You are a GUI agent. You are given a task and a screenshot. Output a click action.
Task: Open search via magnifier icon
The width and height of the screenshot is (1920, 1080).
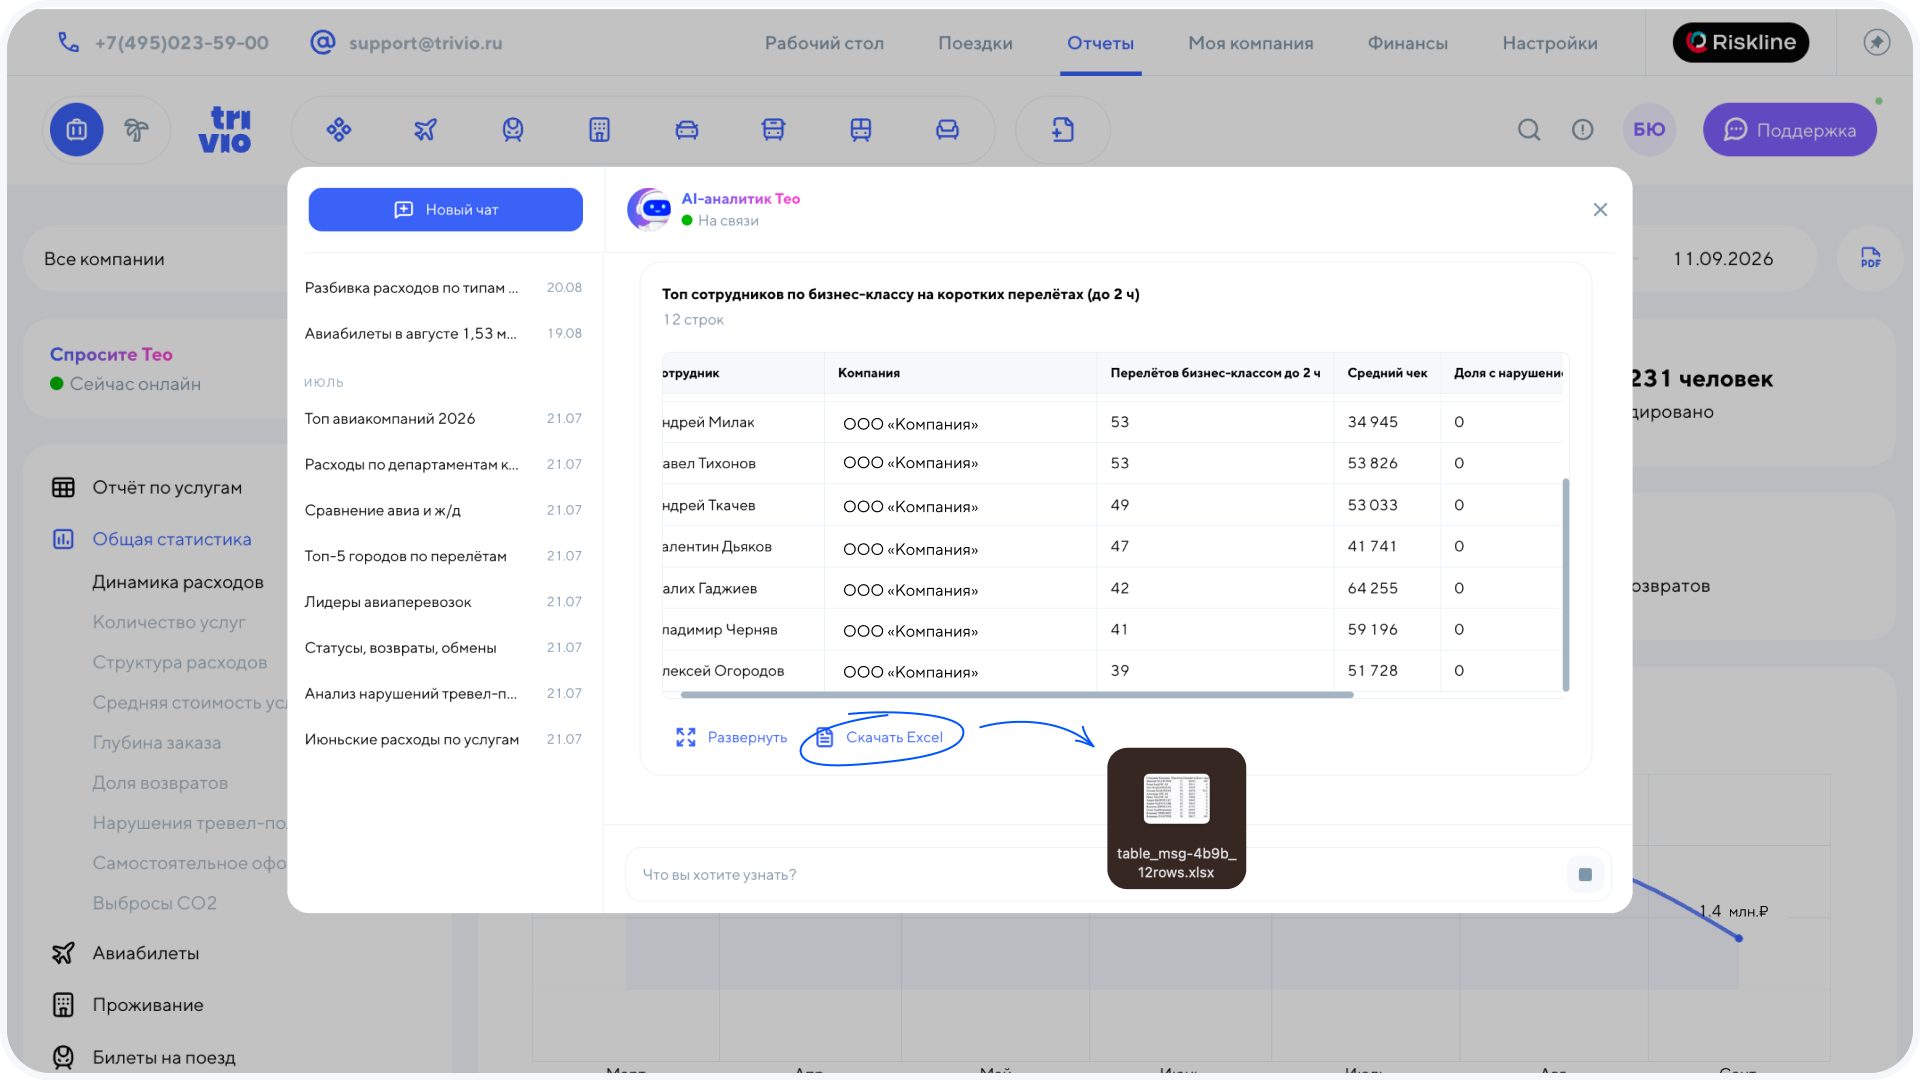pos(1529,130)
